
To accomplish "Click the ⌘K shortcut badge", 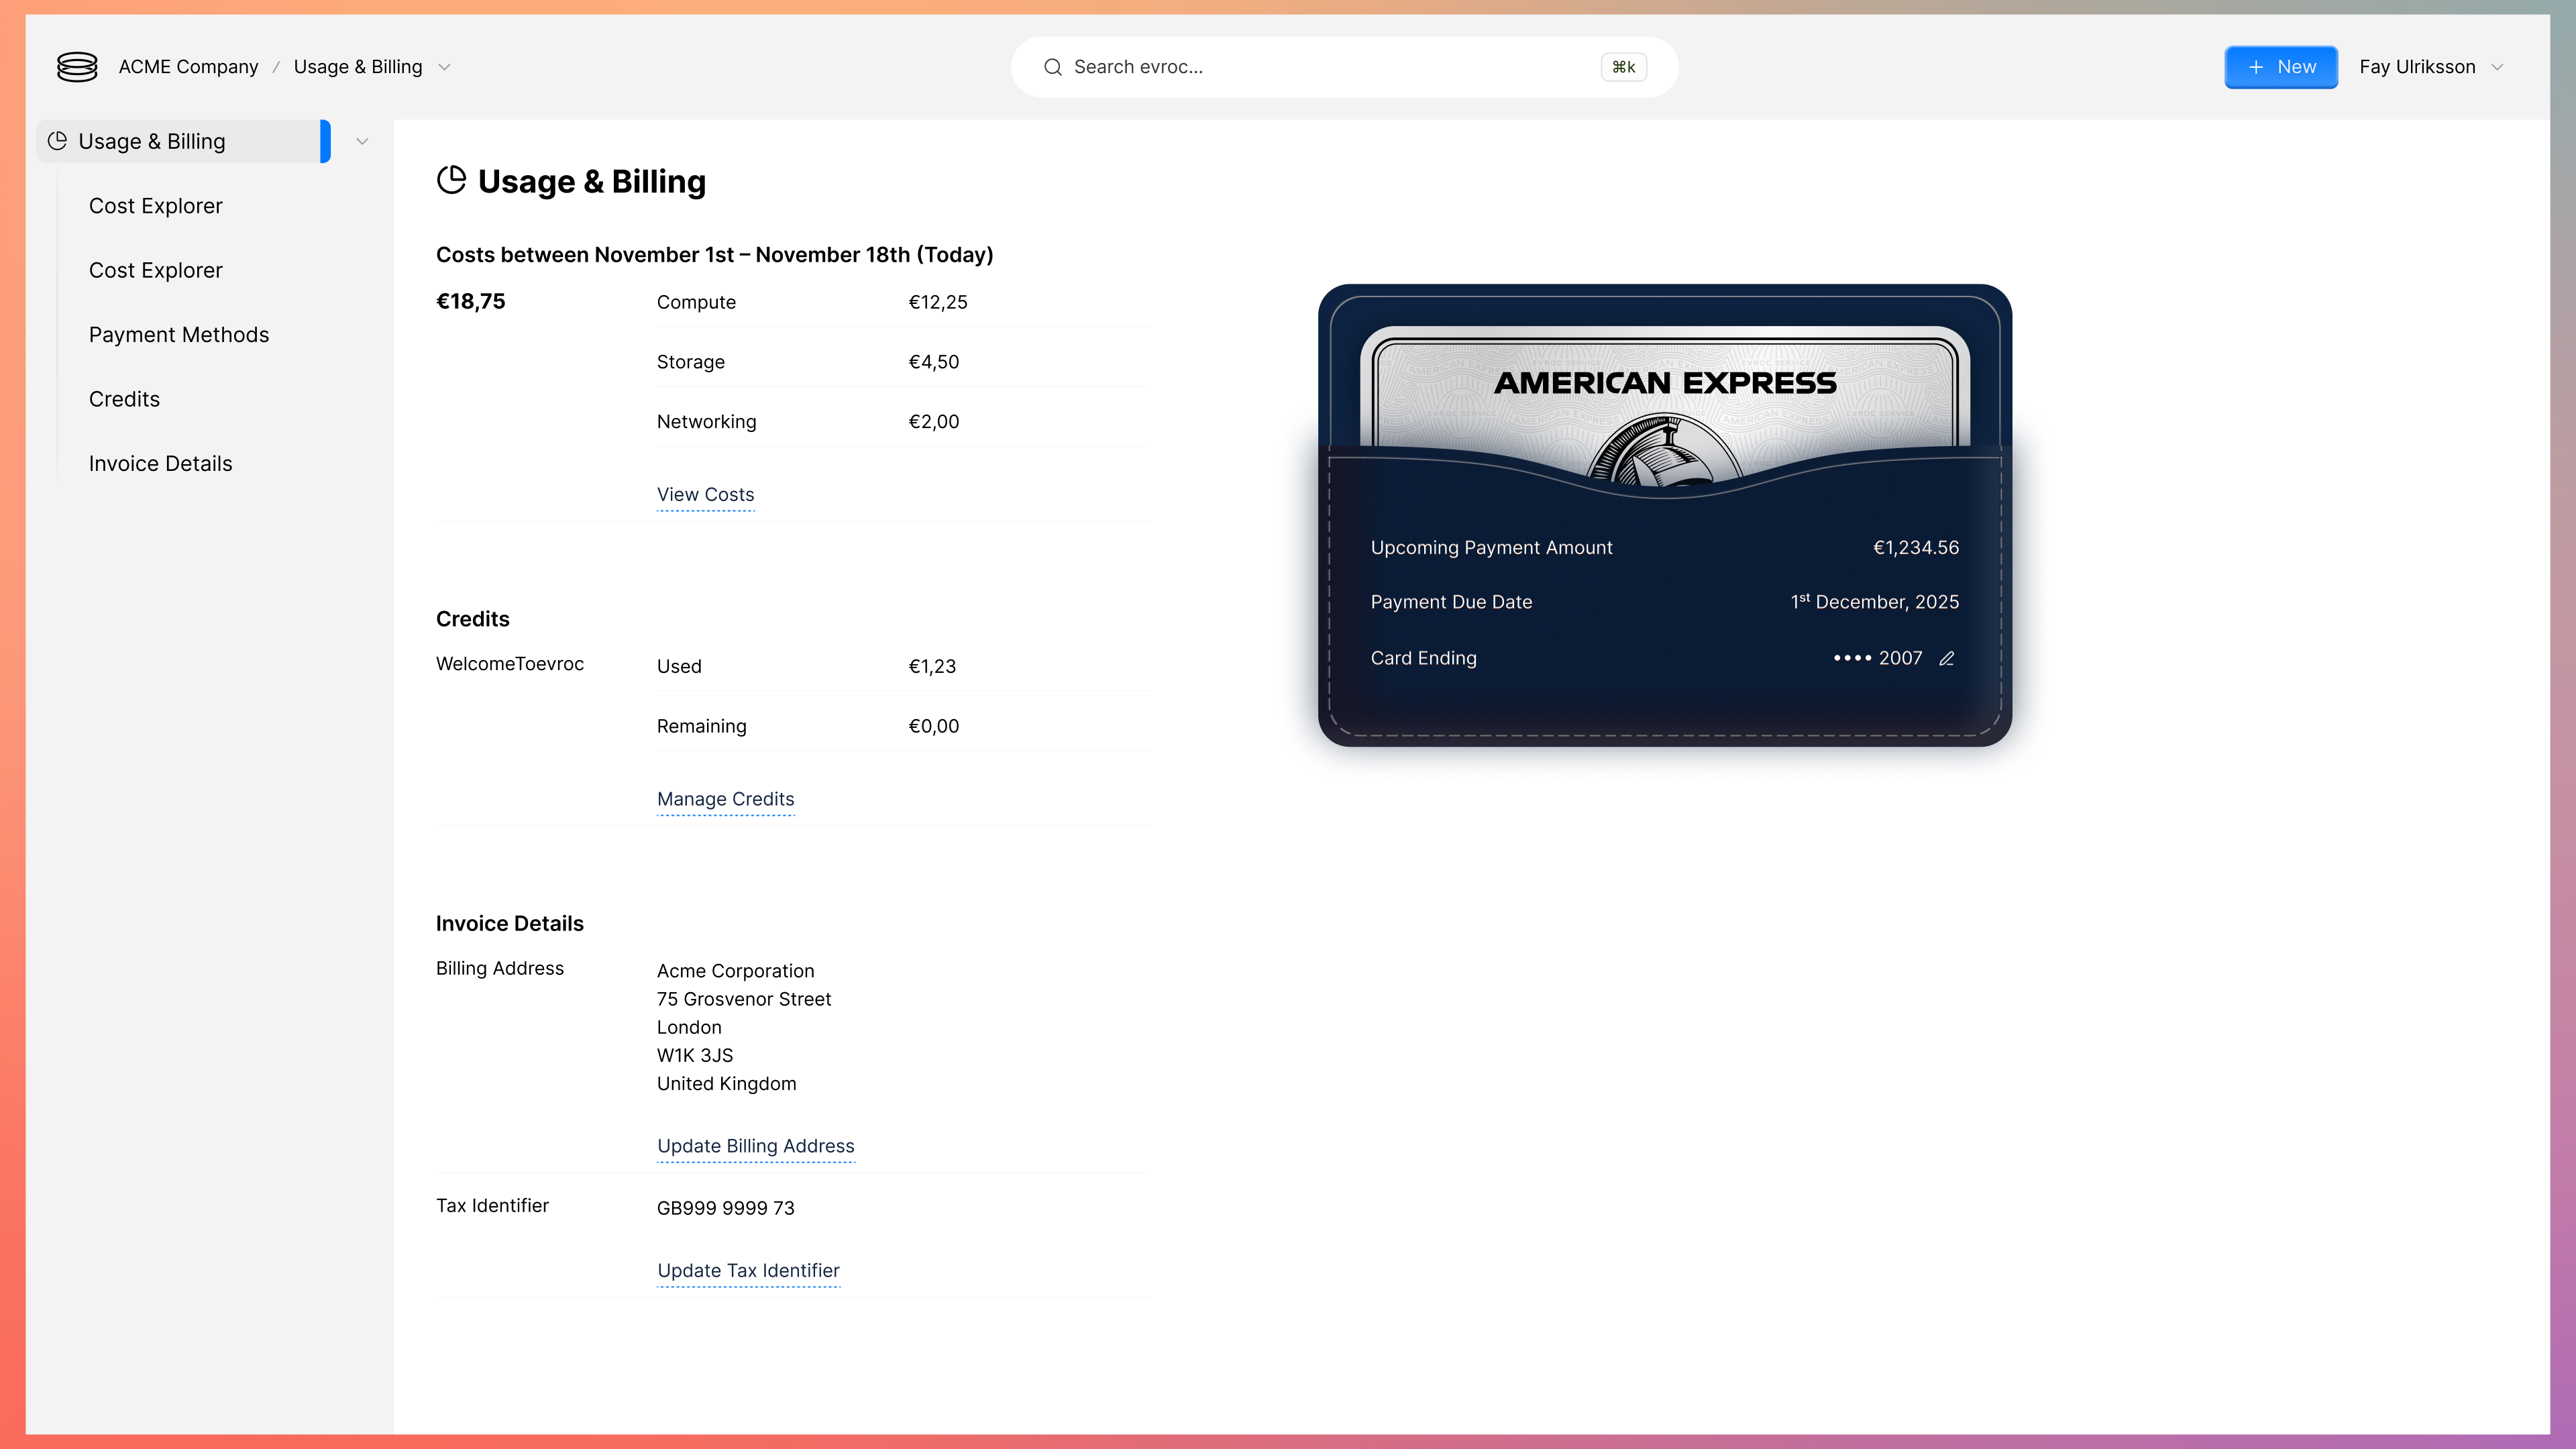I will pyautogui.click(x=1623, y=67).
